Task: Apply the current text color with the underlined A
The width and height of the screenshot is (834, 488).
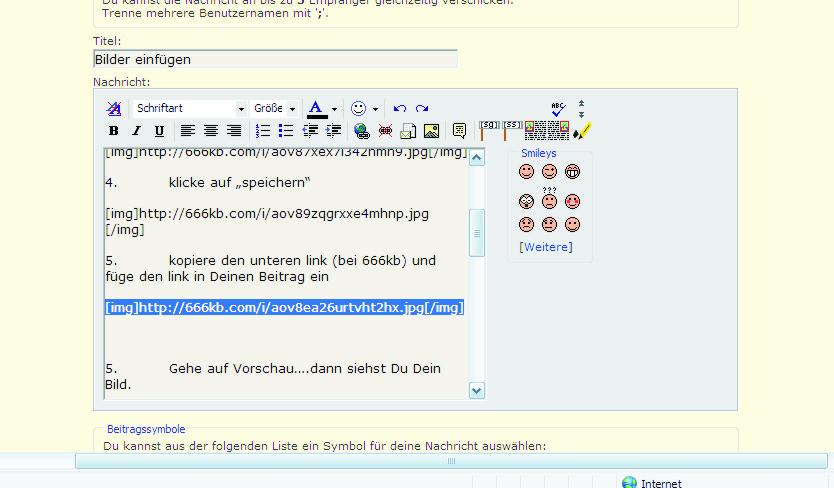Action: click(317, 109)
